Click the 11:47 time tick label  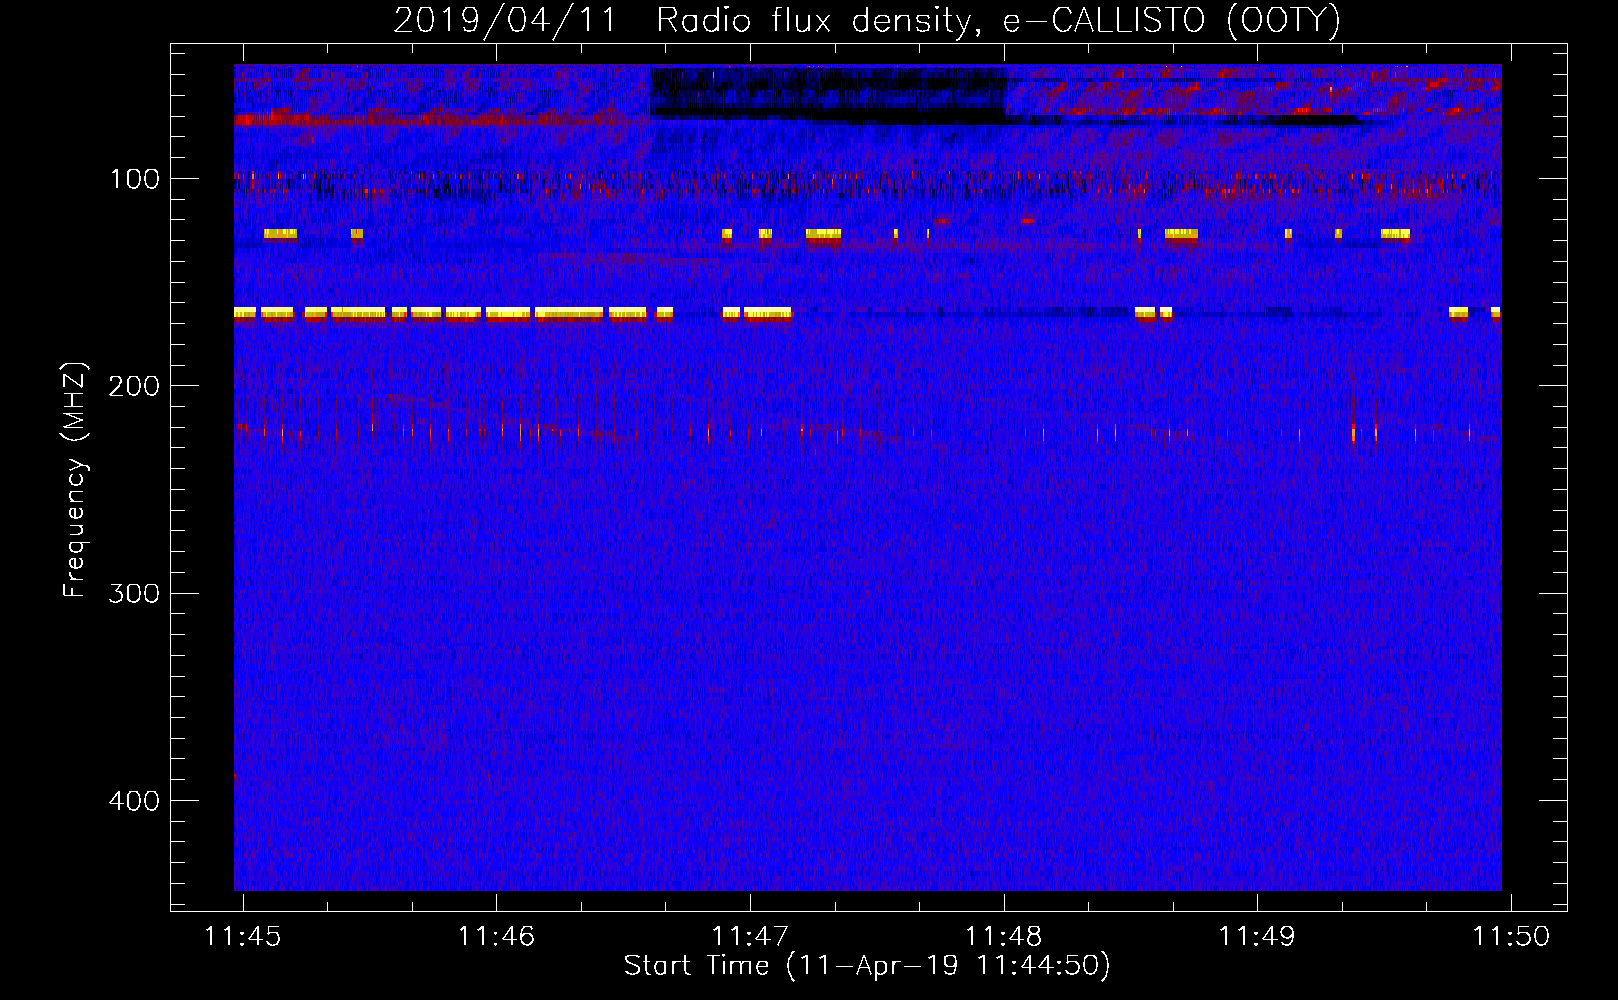click(x=750, y=936)
